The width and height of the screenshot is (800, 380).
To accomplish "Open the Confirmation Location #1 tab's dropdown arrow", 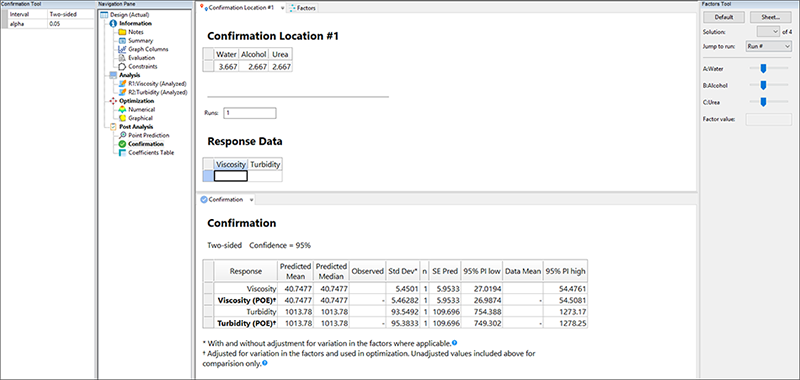I will point(283,8).
